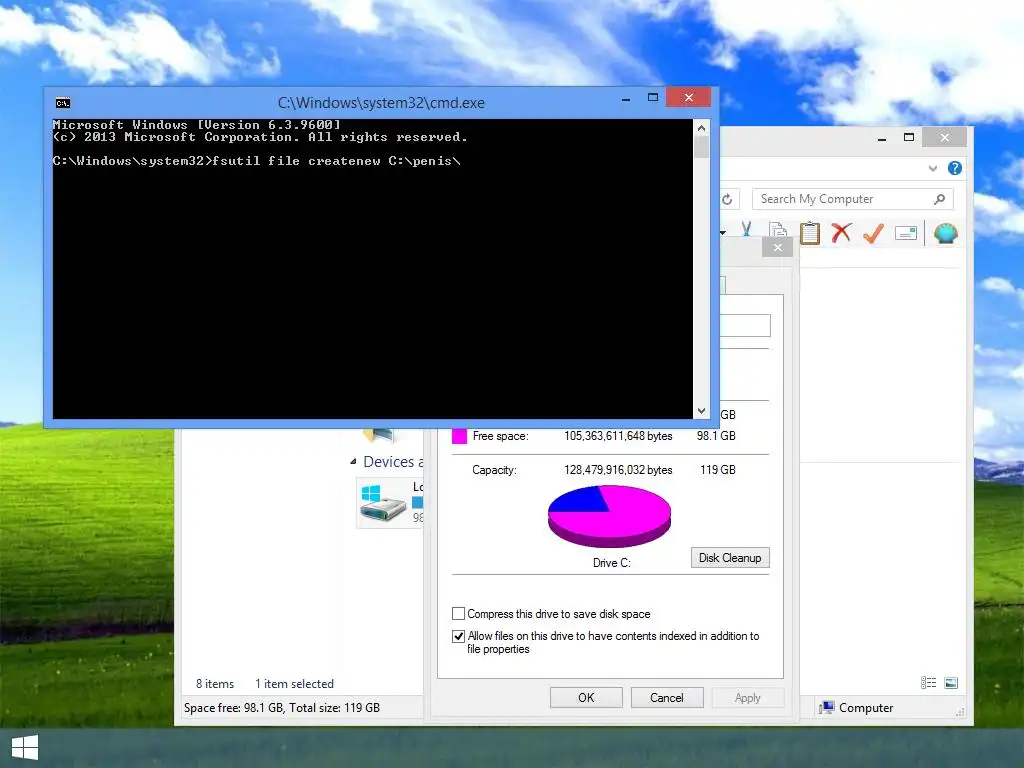Screen dimensions: 1024x768
Task: Click the 8 items status text
Action: (x=215, y=684)
